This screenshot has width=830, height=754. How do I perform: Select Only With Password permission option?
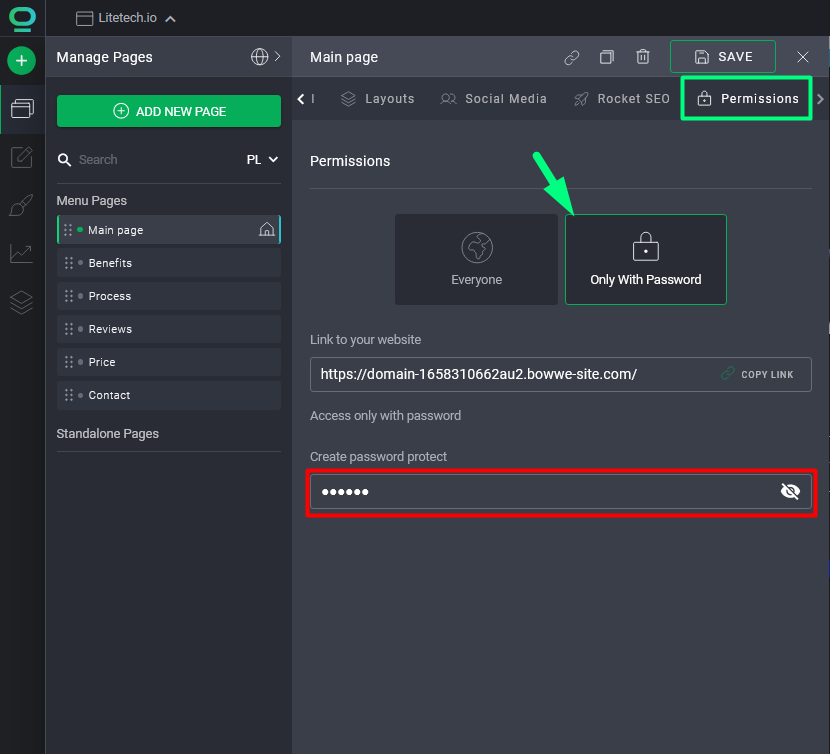pyautogui.click(x=646, y=259)
